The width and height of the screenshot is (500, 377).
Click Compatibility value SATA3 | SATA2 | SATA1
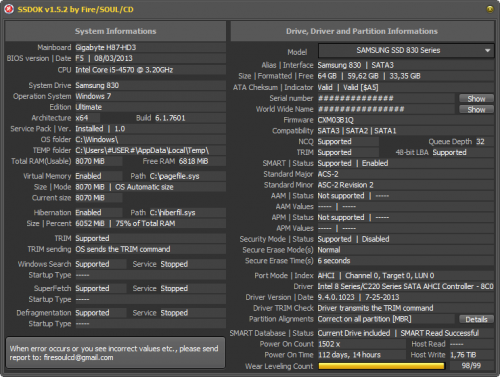click(x=357, y=131)
